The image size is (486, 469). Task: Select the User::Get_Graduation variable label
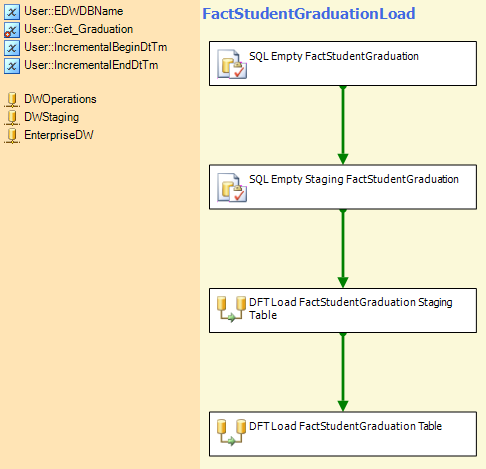79,29
